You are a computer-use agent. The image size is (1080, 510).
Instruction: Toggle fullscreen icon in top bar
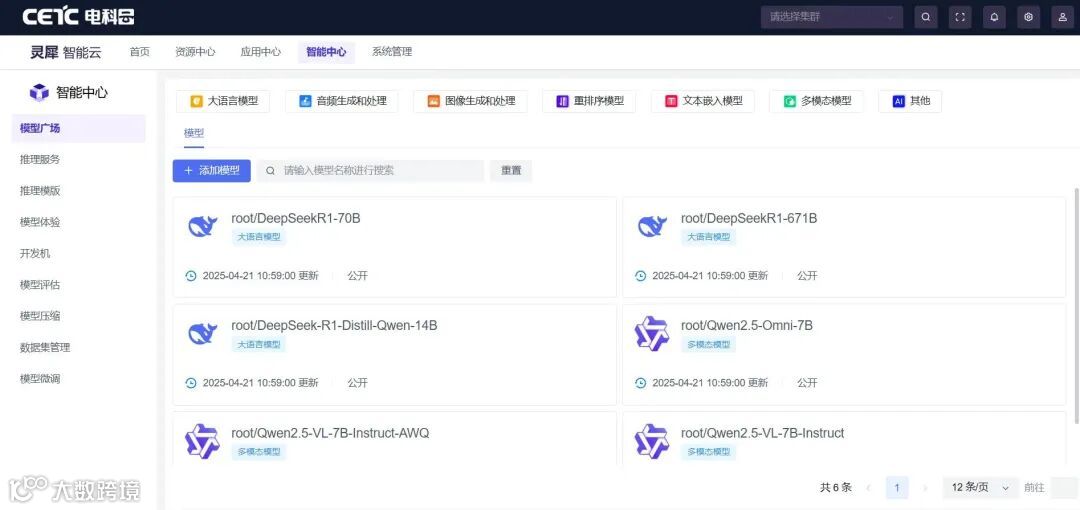point(960,17)
